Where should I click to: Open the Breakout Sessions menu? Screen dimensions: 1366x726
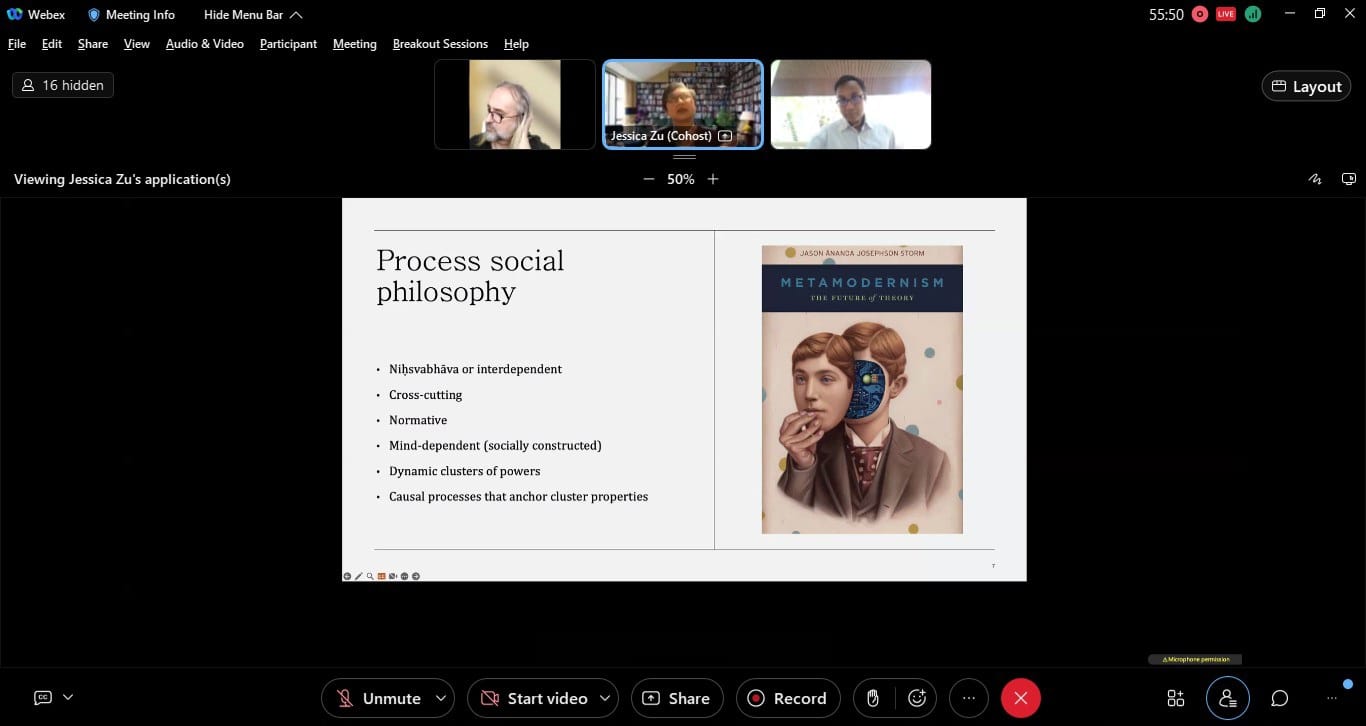[440, 44]
